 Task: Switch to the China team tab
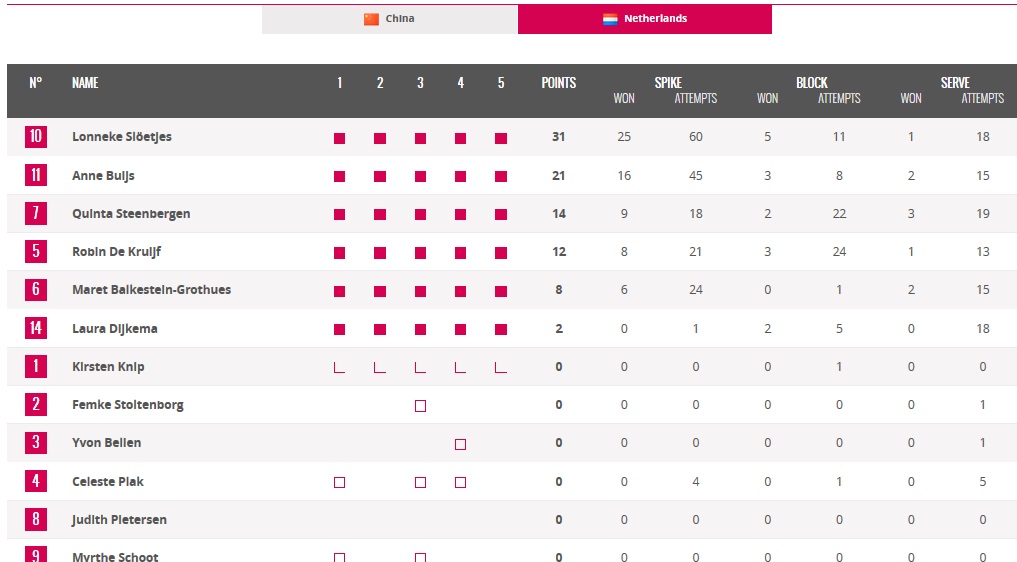click(389, 19)
